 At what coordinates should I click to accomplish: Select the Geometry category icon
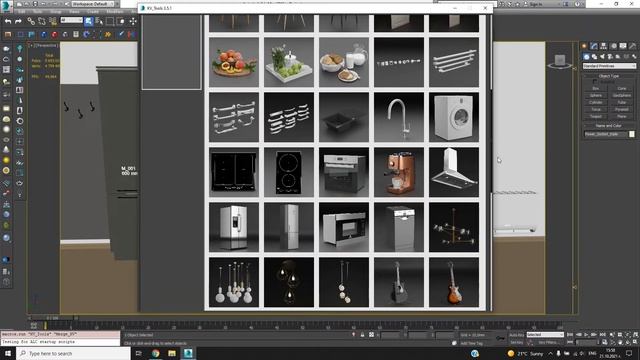586,57
